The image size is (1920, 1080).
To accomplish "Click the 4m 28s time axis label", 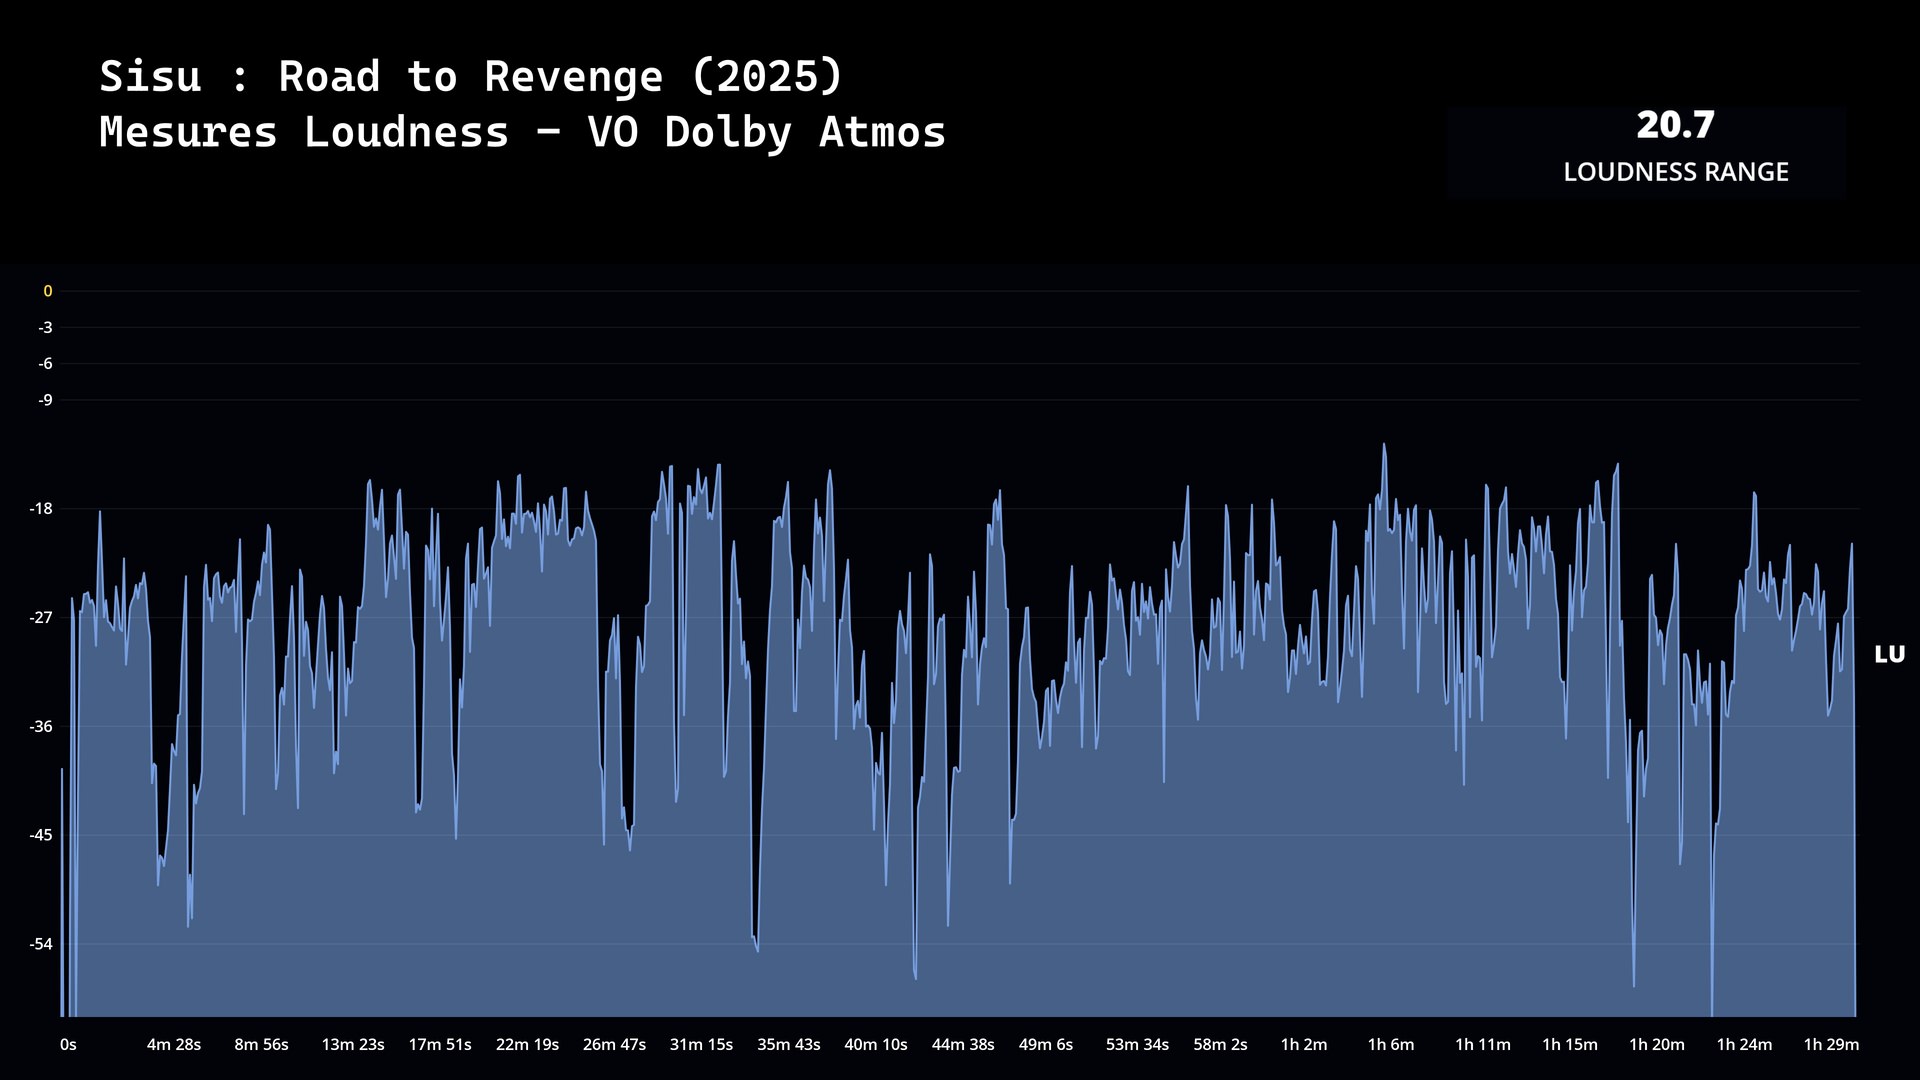I will [x=174, y=1044].
